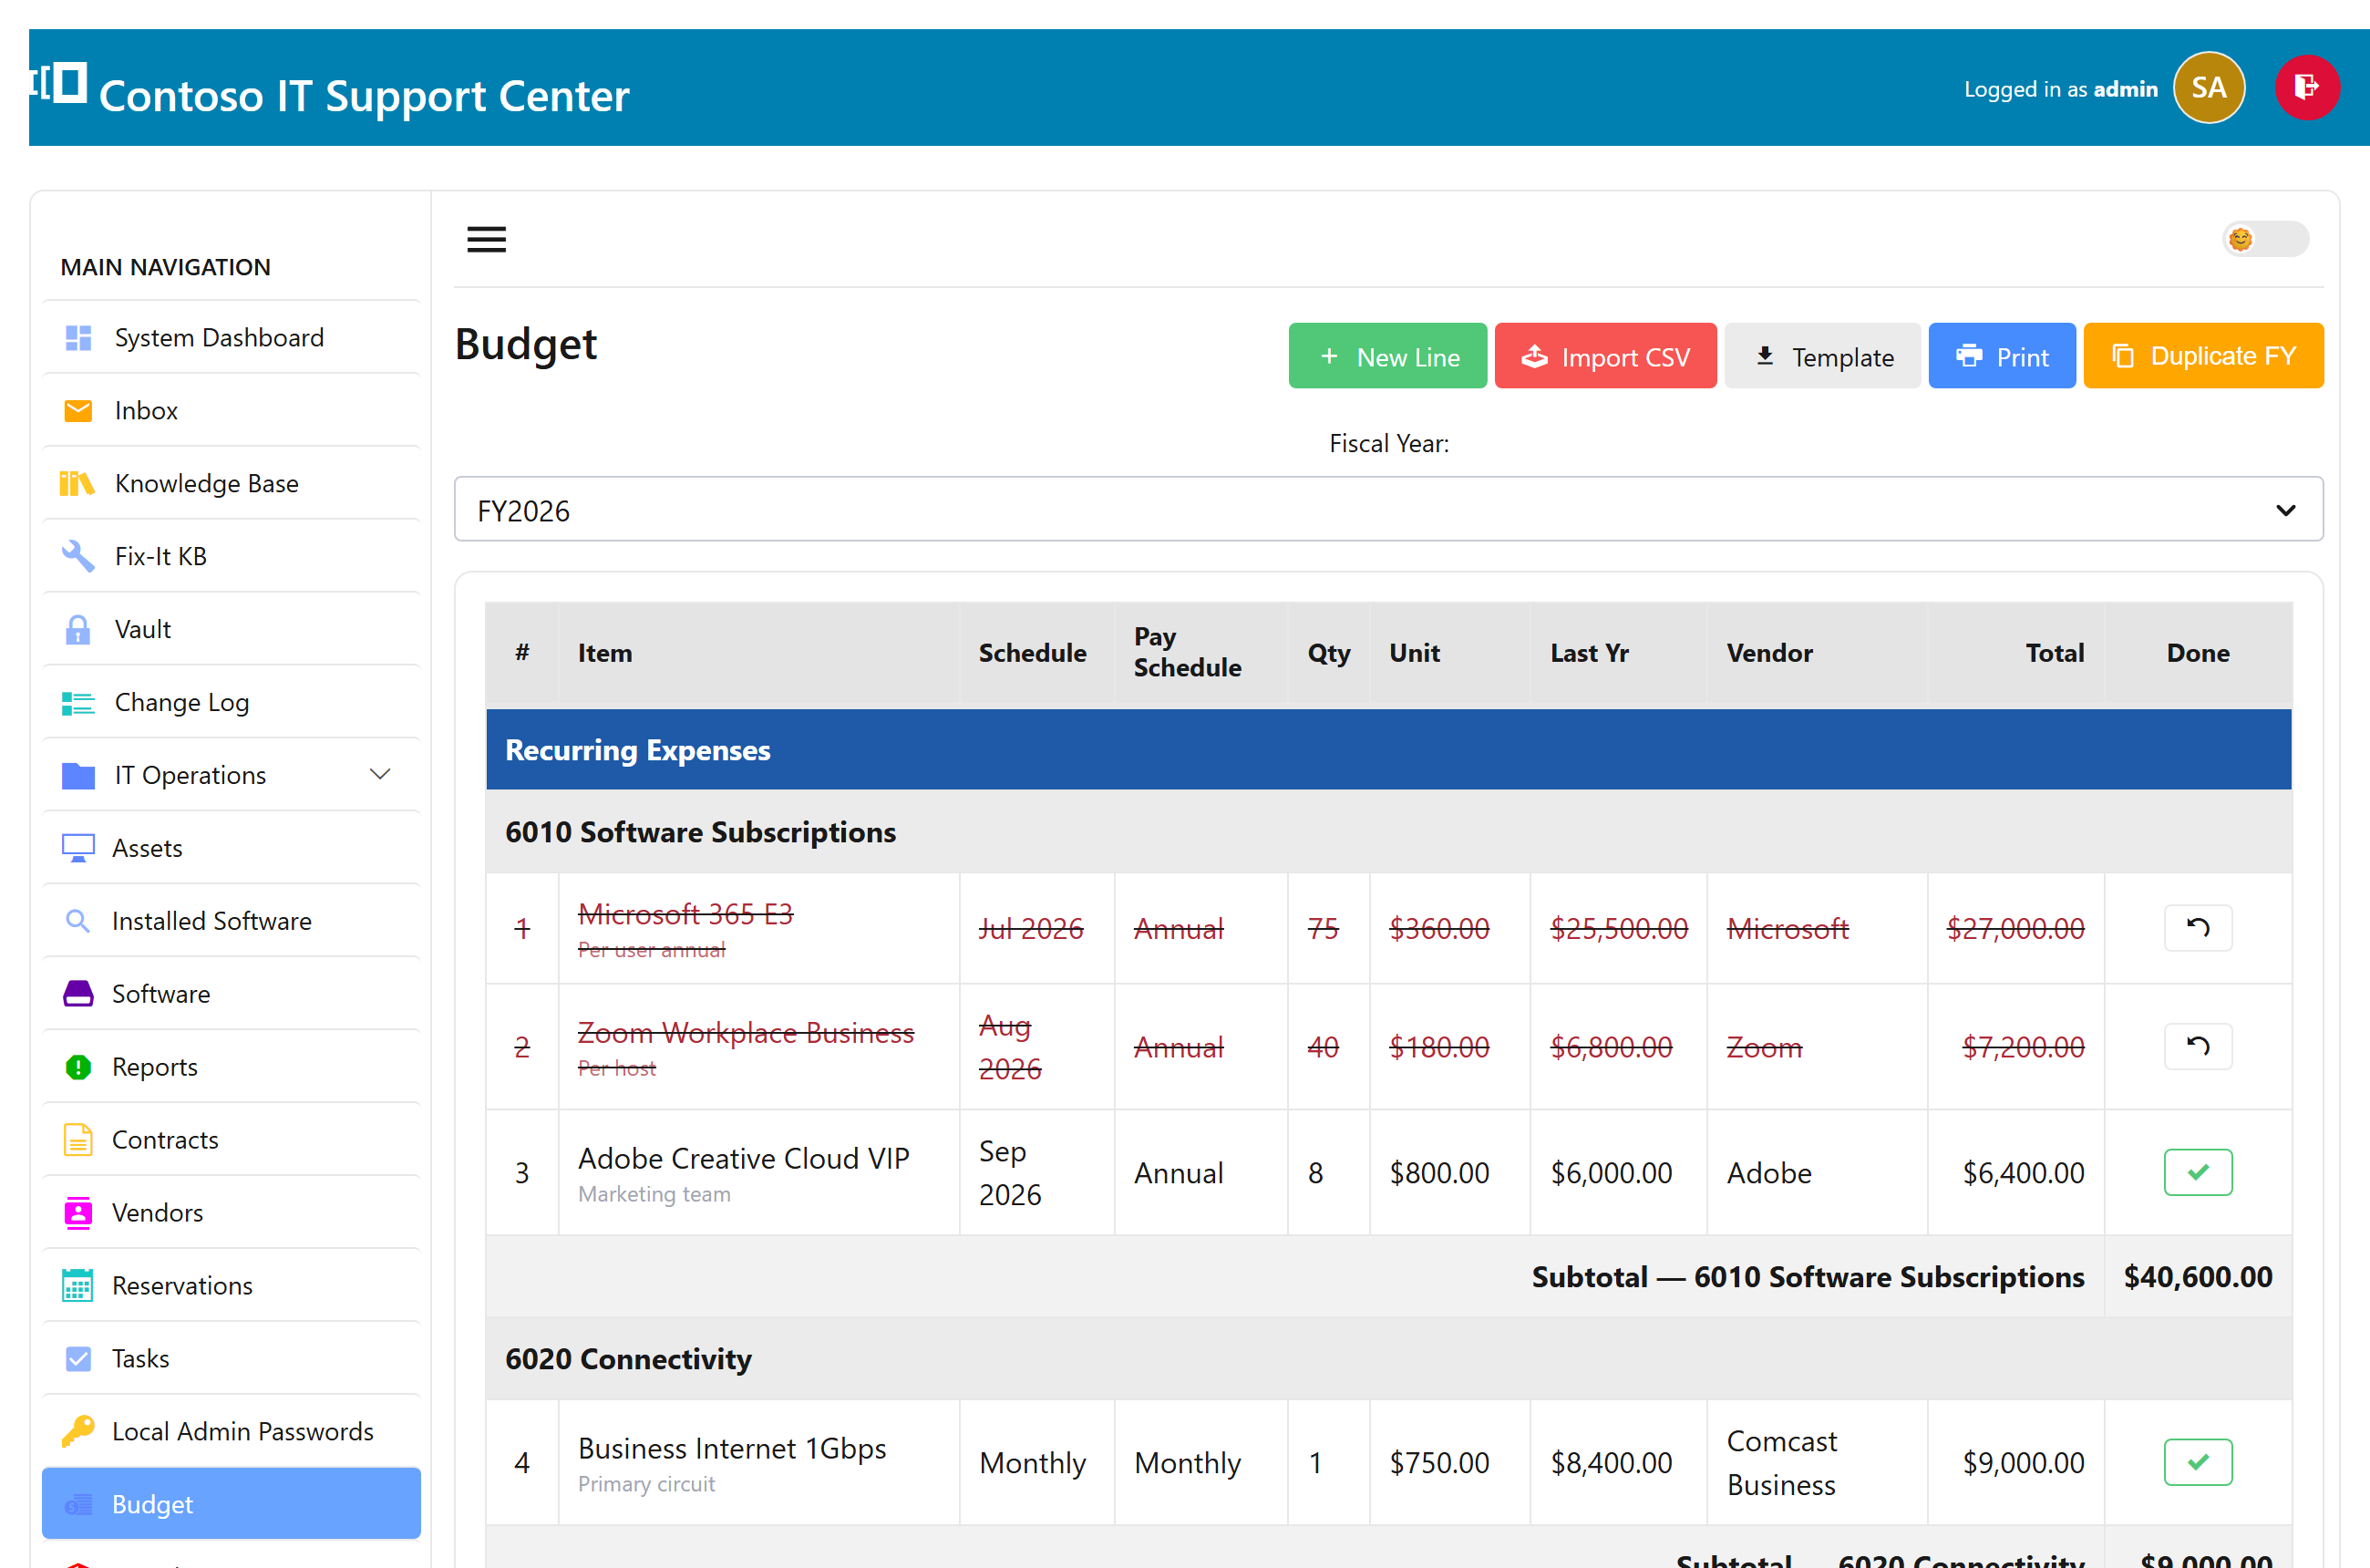
Task: Click the Inbox envelope icon
Action: click(x=78, y=411)
